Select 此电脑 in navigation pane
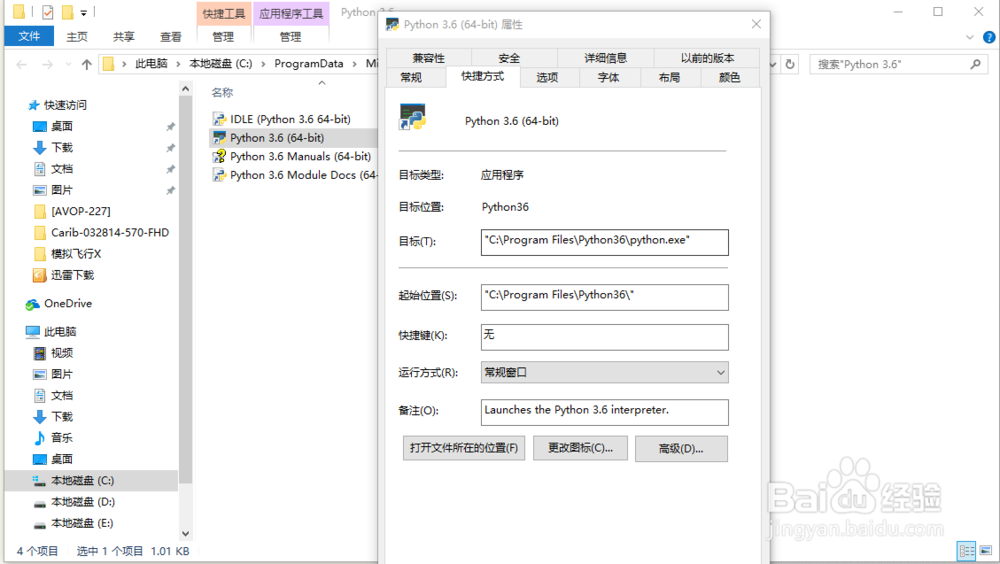This screenshot has height=564, width=1000. [x=60, y=332]
